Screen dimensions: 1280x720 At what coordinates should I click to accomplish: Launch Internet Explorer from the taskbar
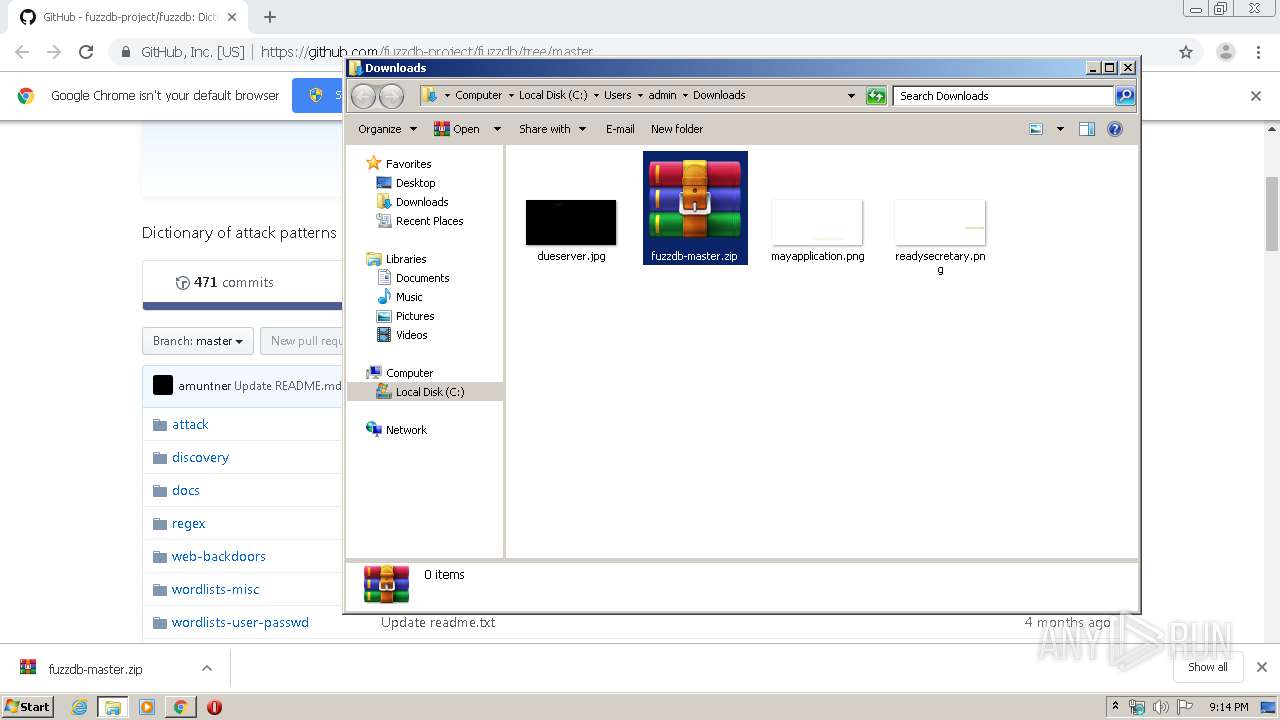80,707
